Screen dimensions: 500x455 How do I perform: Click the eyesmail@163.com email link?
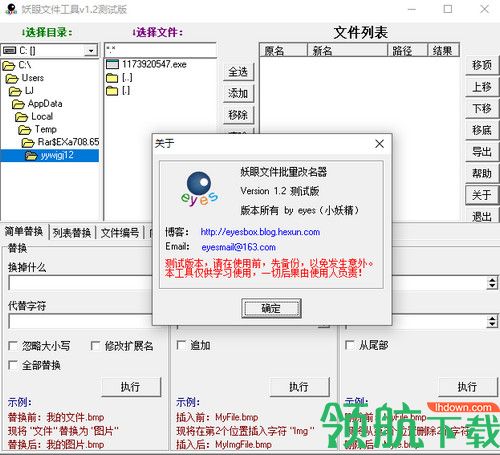[239, 247]
